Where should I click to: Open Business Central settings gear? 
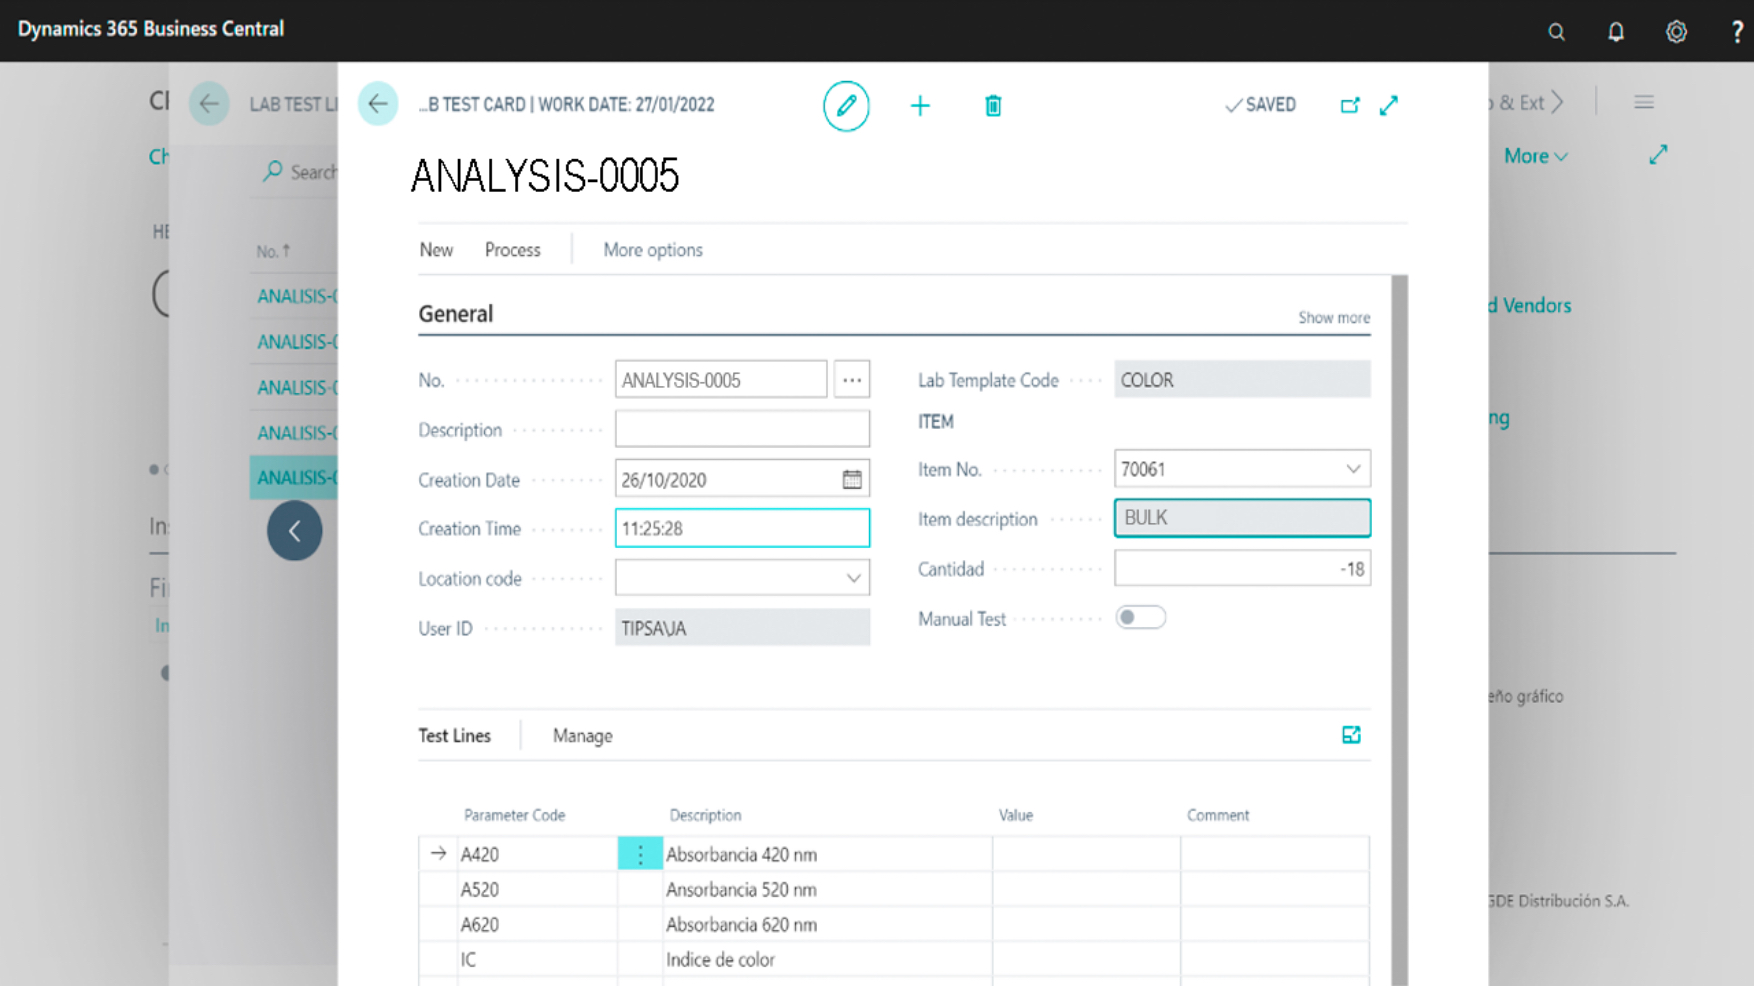click(1675, 31)
